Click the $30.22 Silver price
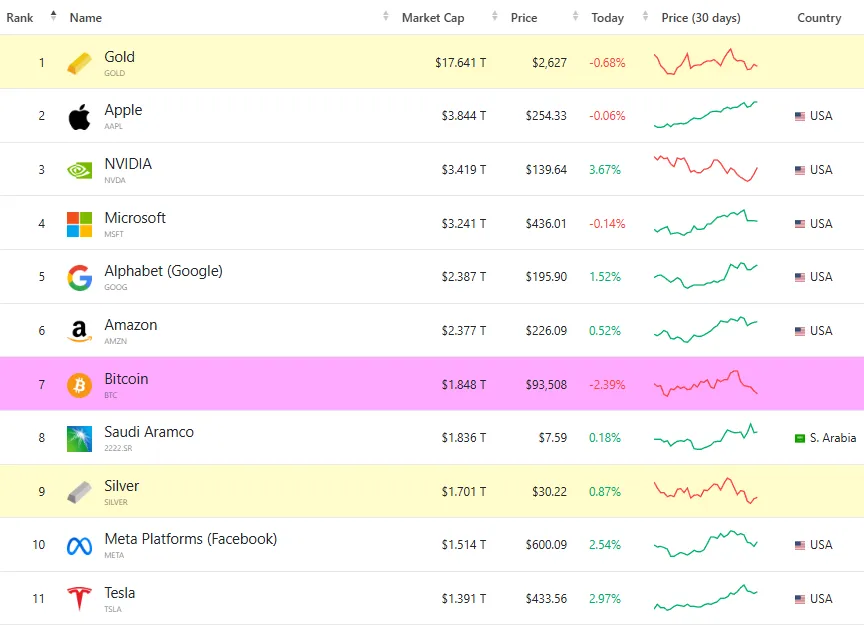Viewport: 864px width, 626px height. (x=549, y=492)
